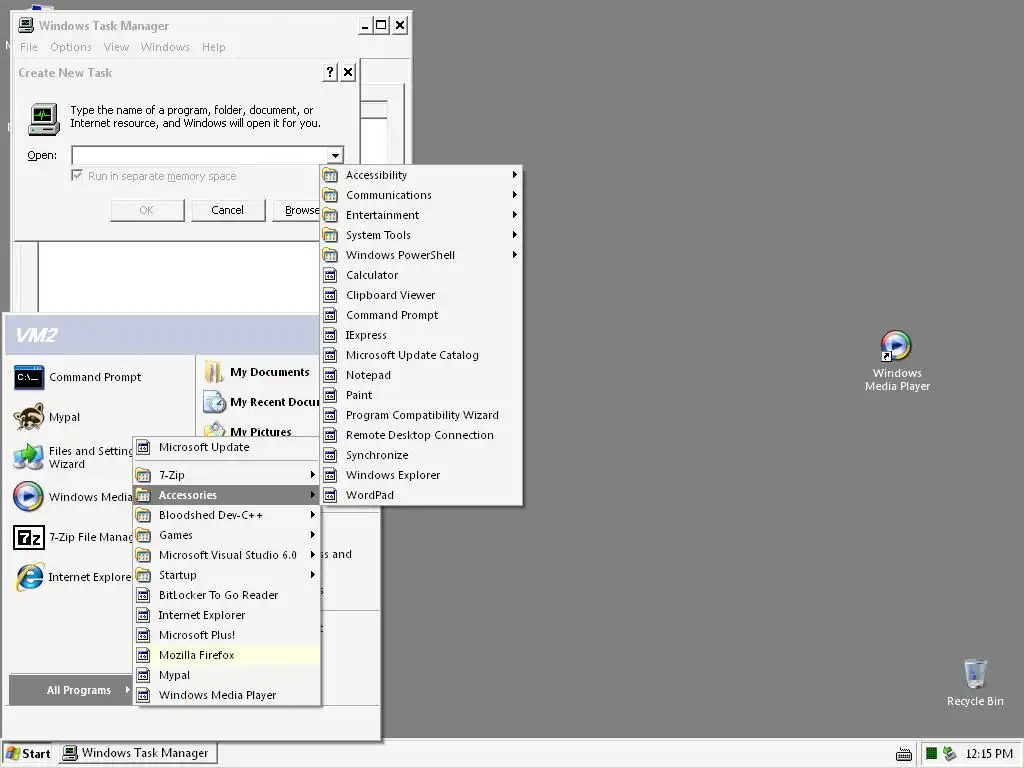
Task: Click the WordPad program icon
Action: (330, 495)
